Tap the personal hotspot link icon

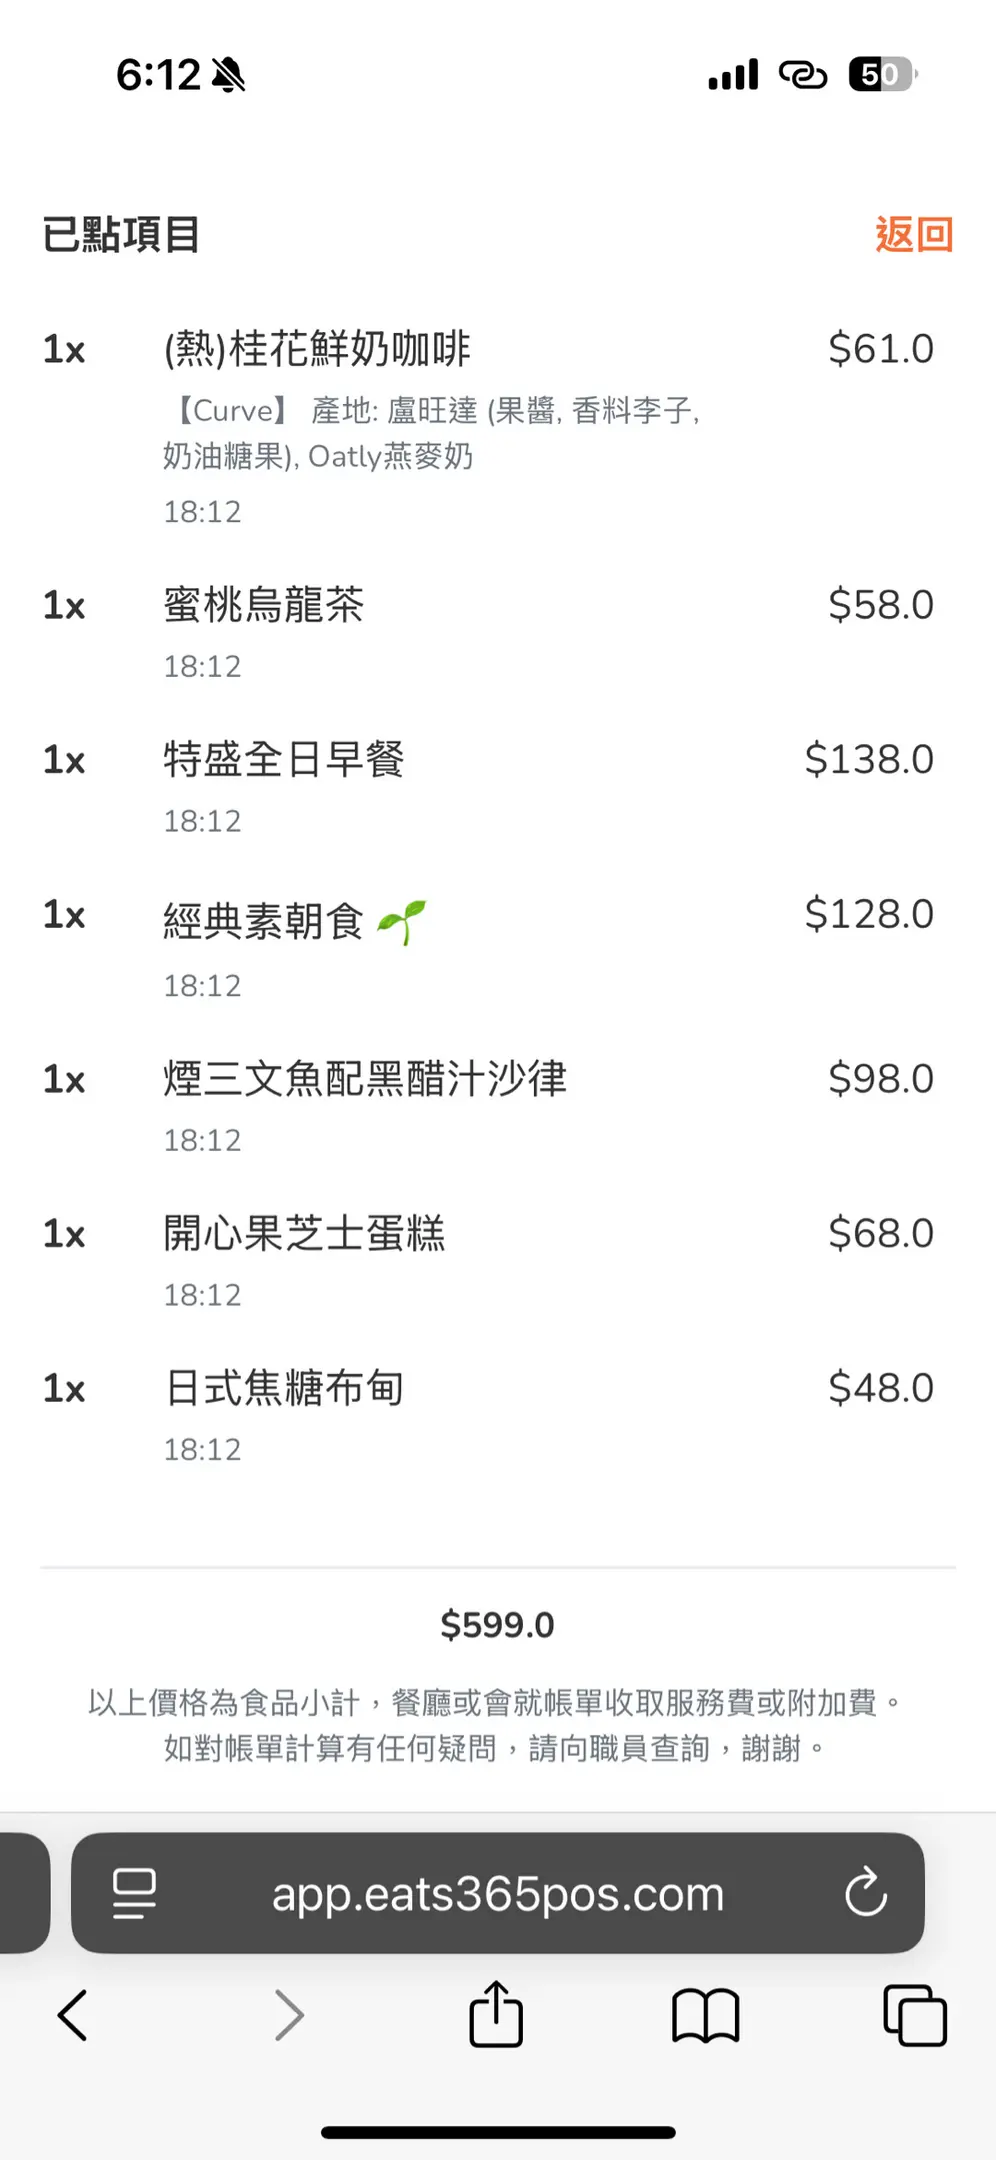[802, 75]
